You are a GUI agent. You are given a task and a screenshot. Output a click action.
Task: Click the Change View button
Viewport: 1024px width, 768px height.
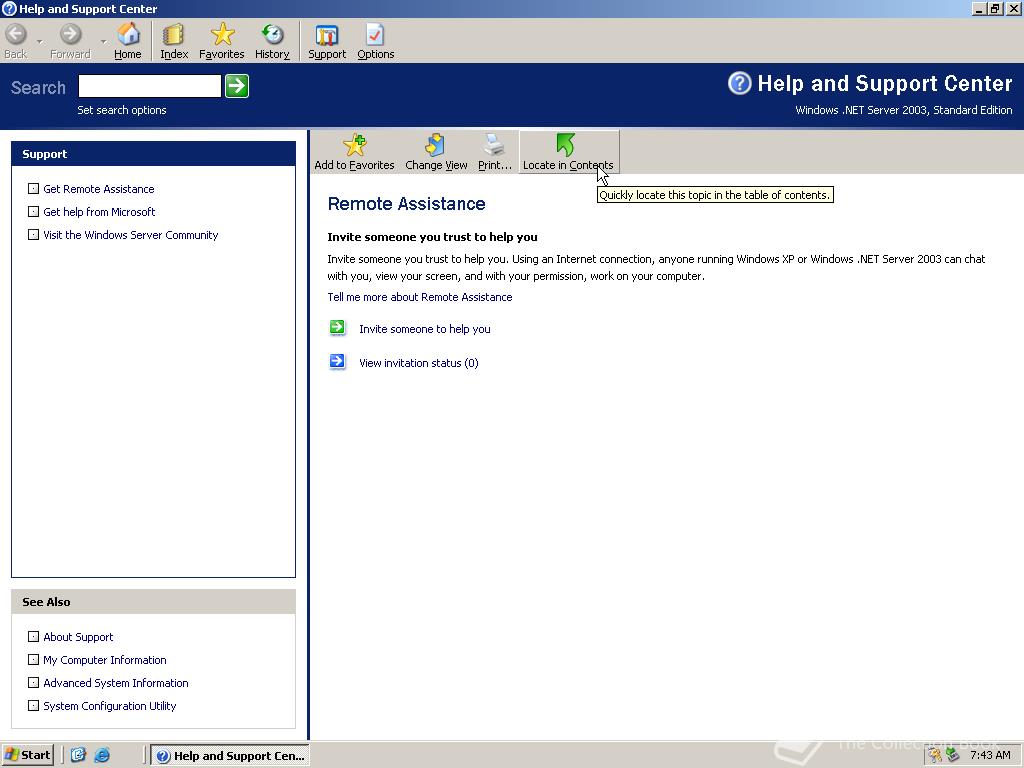tap(436, 152)
